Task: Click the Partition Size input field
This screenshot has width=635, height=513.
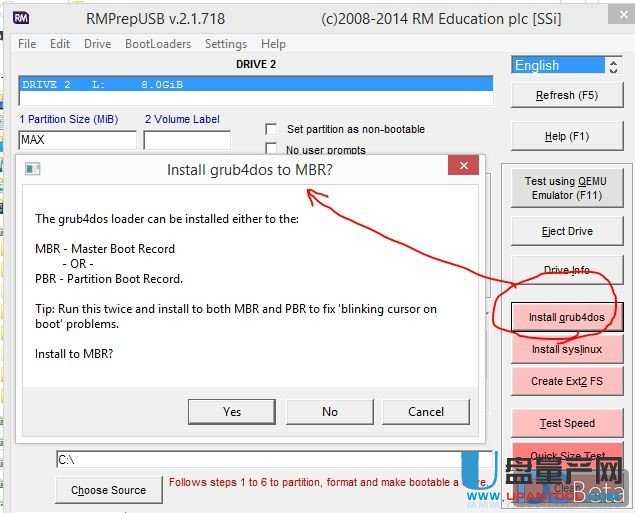Action: click(77, 140)
